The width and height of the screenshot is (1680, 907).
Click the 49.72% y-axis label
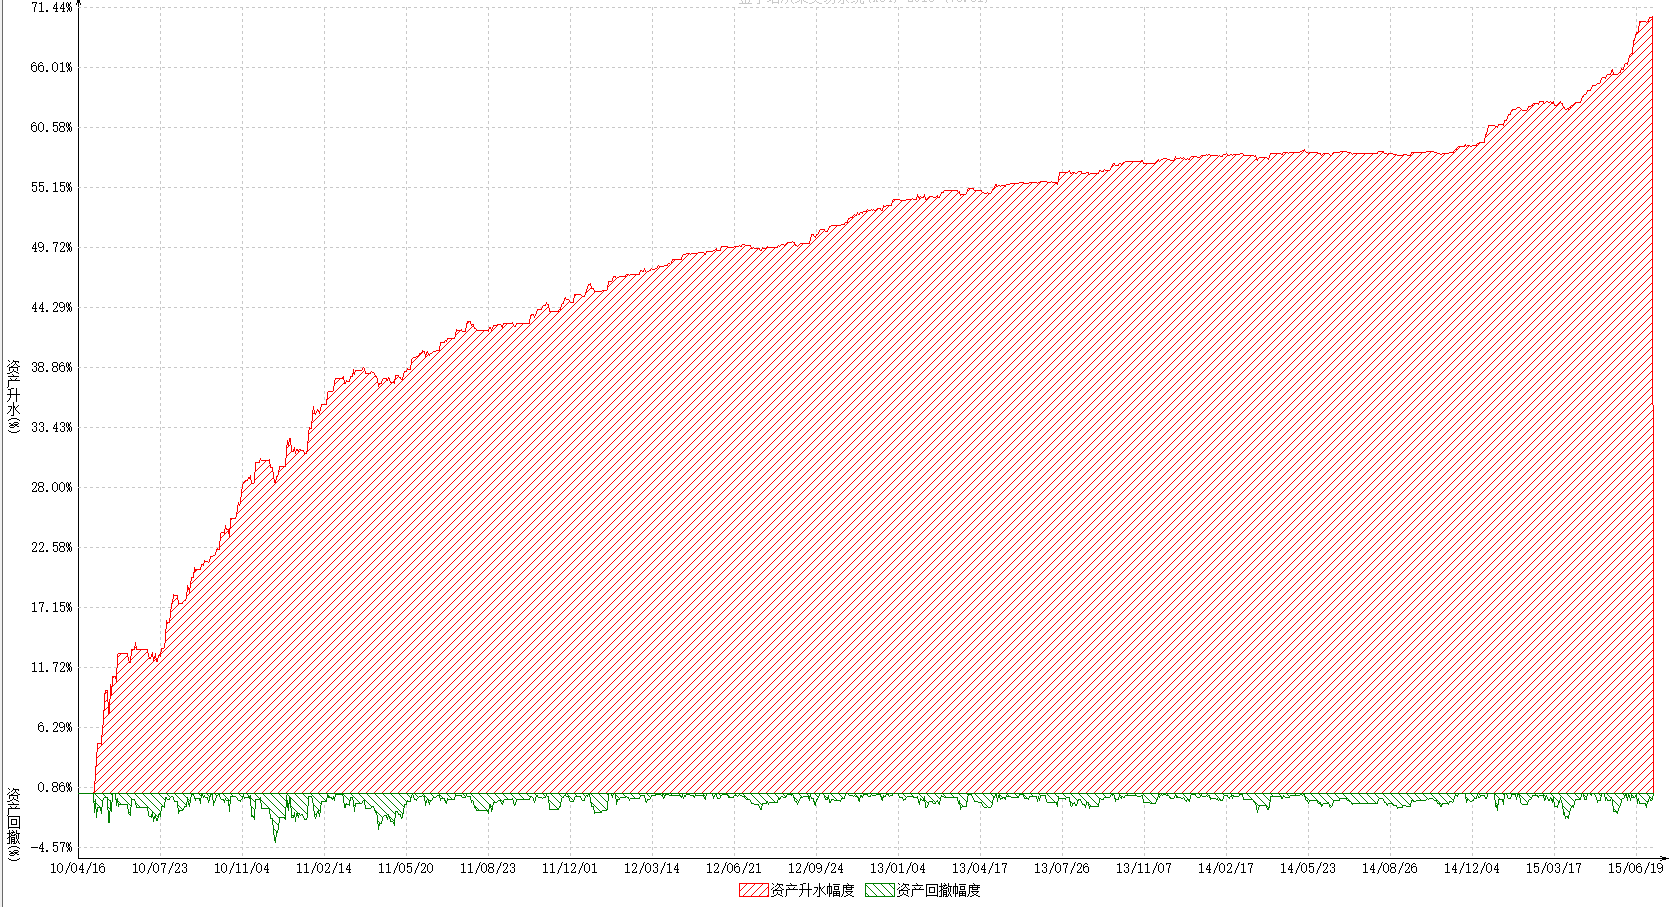[52, 247]
